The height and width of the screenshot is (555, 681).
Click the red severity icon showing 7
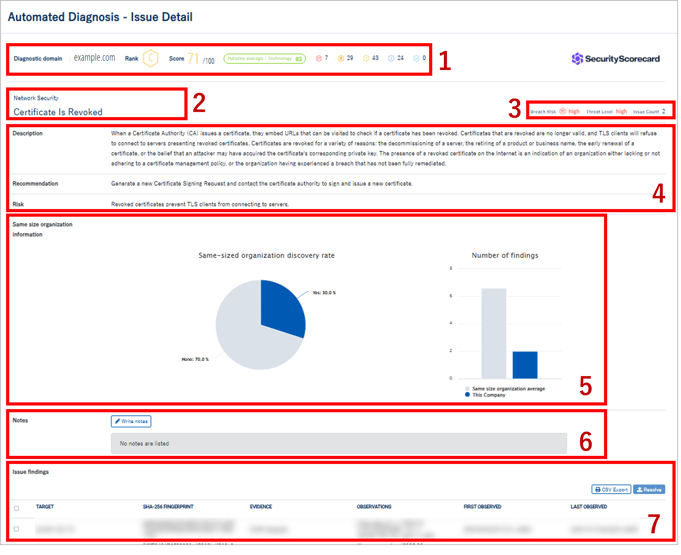tap(319, 59)
